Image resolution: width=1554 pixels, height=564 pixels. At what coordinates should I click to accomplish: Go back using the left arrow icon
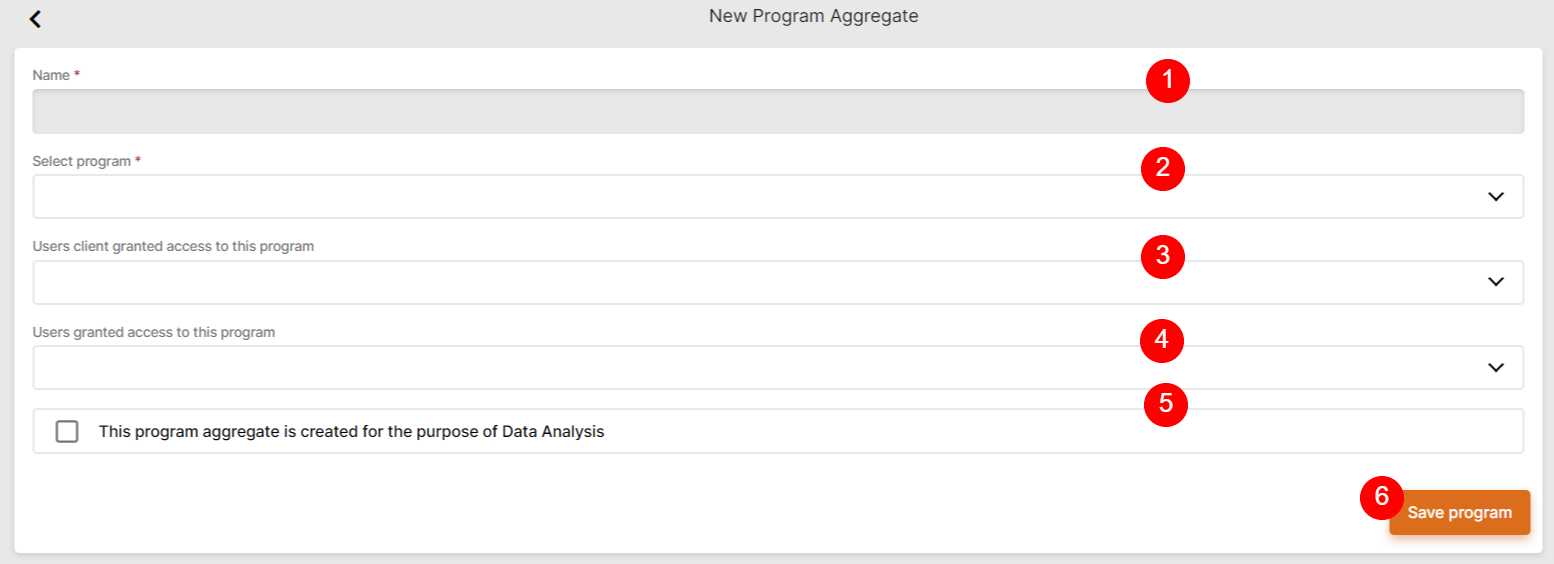click(x=35, y=19)
